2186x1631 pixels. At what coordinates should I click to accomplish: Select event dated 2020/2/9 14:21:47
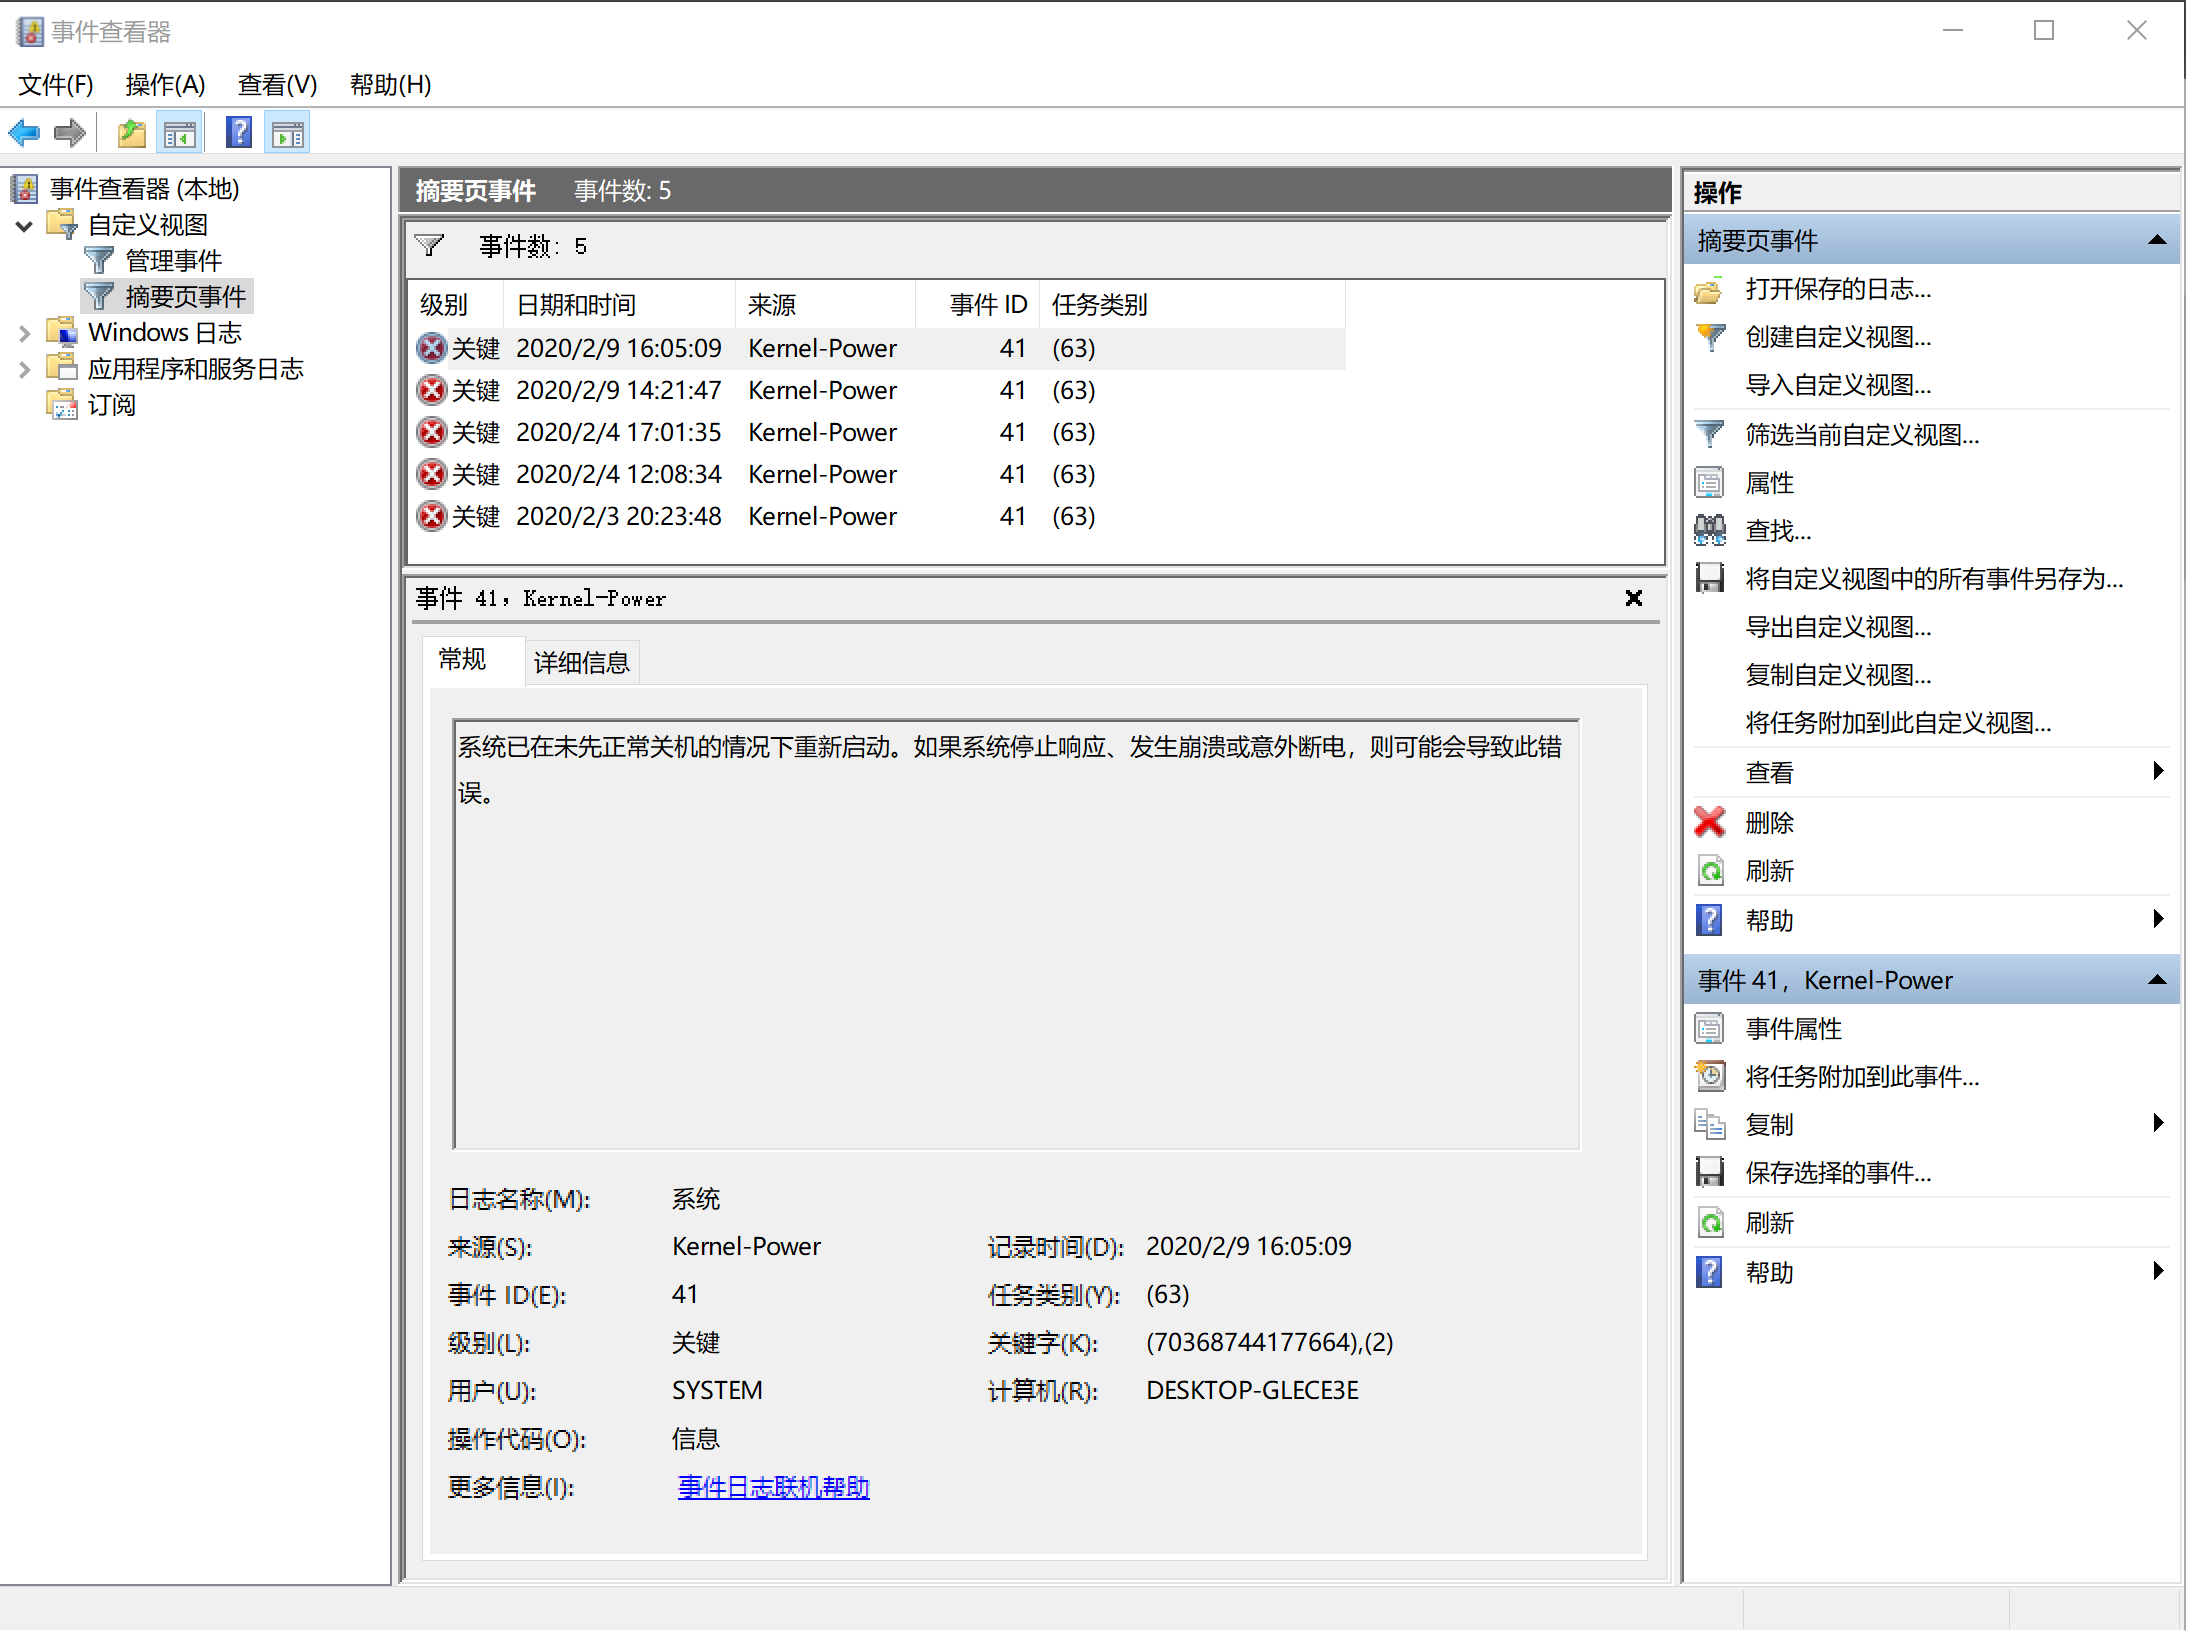878,390
